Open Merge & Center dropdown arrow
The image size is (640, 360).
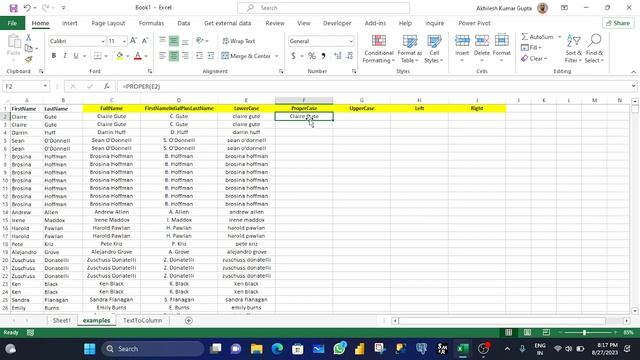277,56
